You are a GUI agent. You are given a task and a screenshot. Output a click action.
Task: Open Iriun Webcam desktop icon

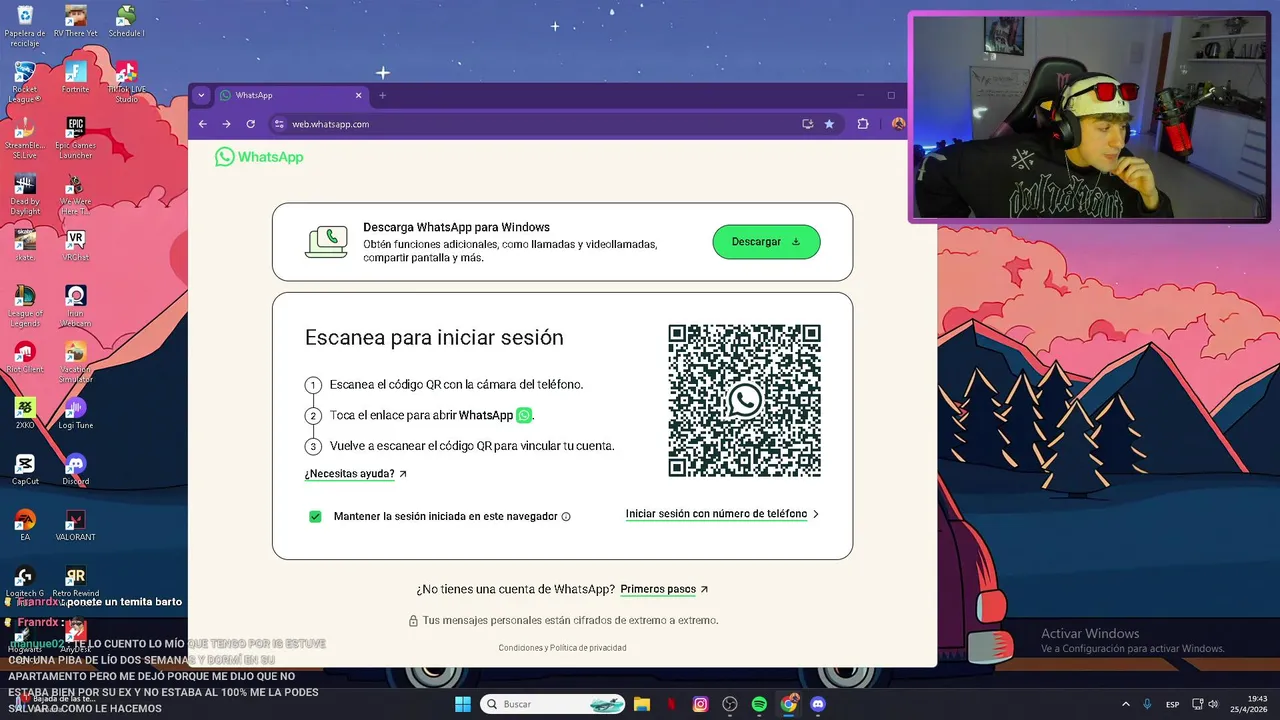(75, 306)
